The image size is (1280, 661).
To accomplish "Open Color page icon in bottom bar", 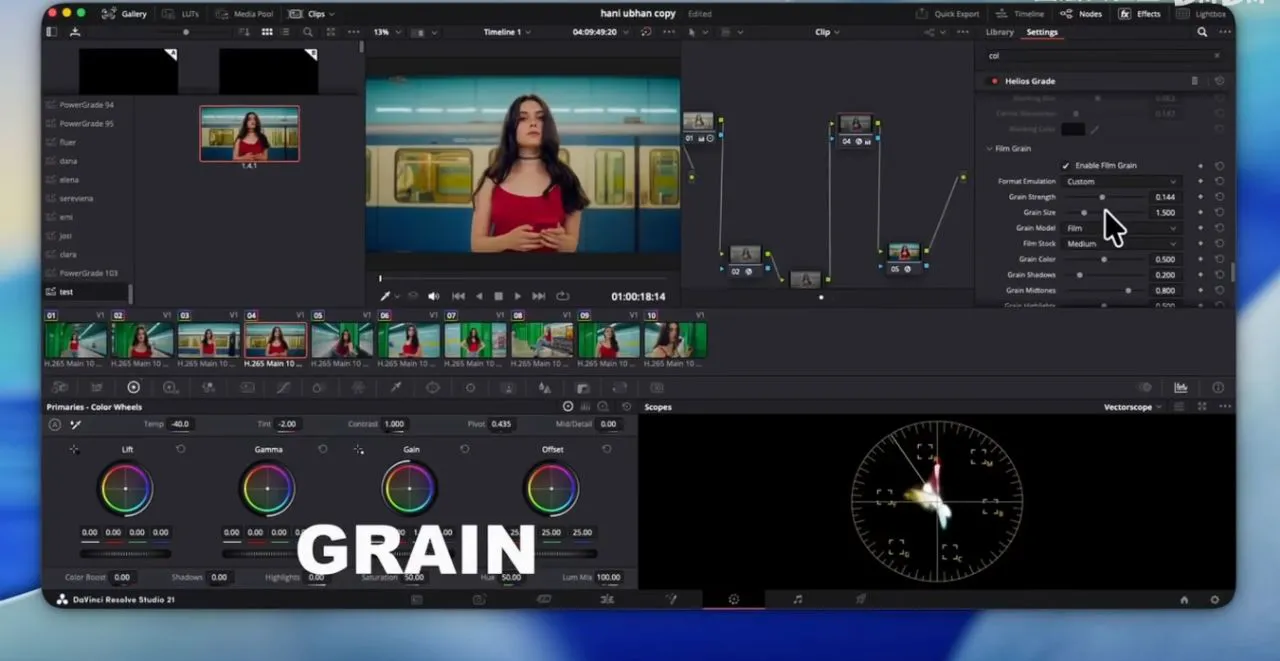I will coord(733,599).
